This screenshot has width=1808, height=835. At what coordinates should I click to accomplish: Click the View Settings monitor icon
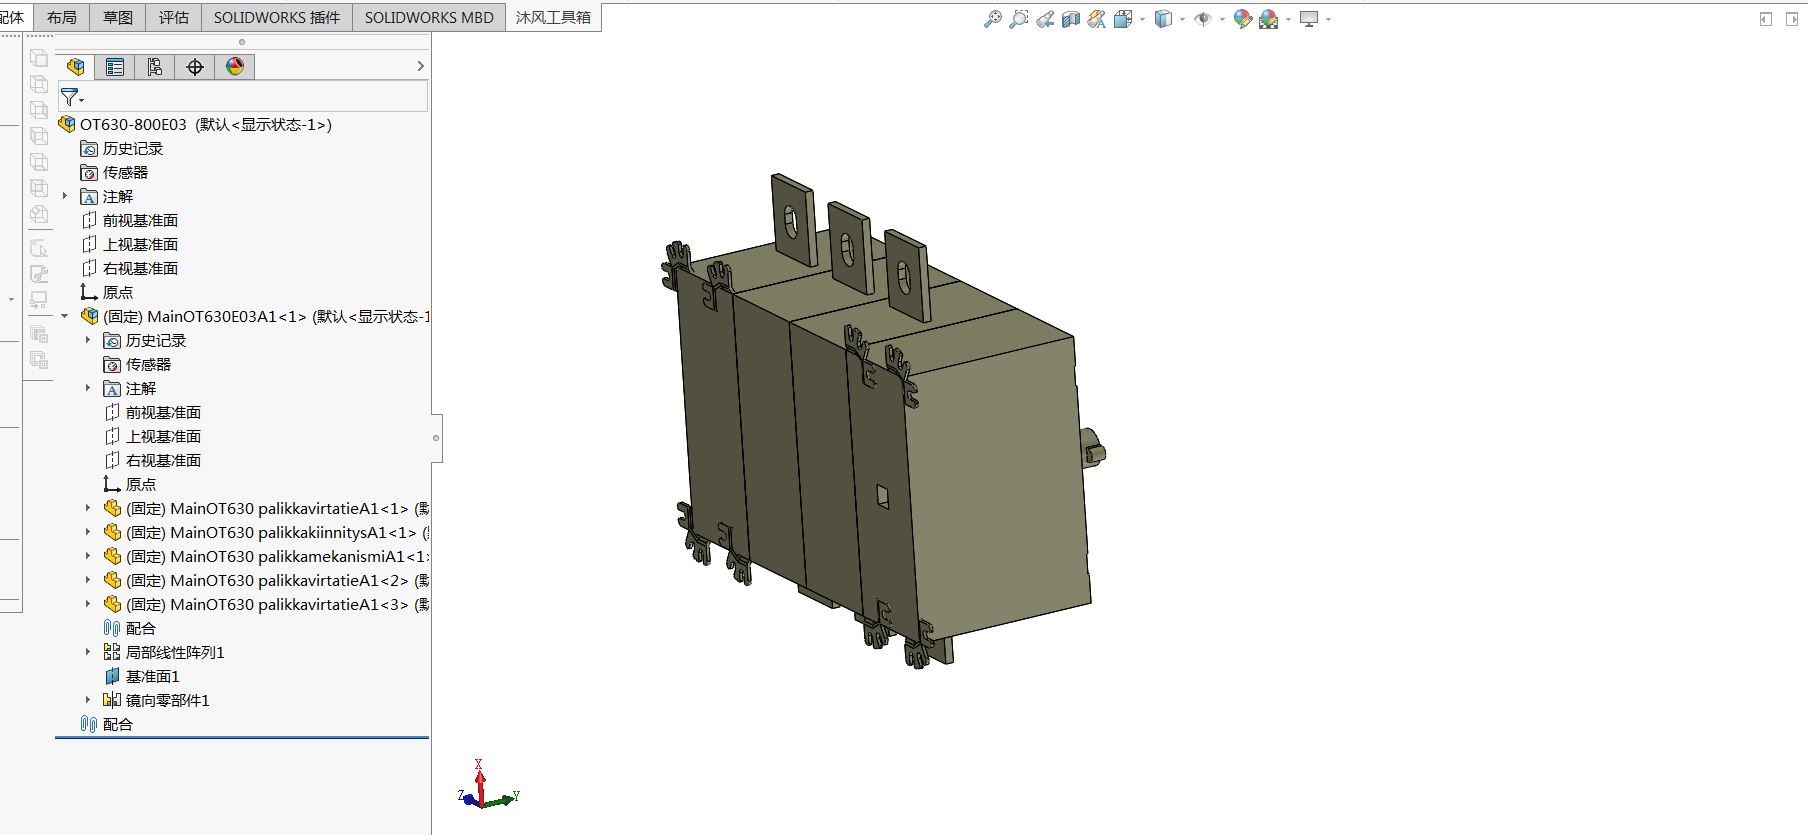[x=1309, y=19]
